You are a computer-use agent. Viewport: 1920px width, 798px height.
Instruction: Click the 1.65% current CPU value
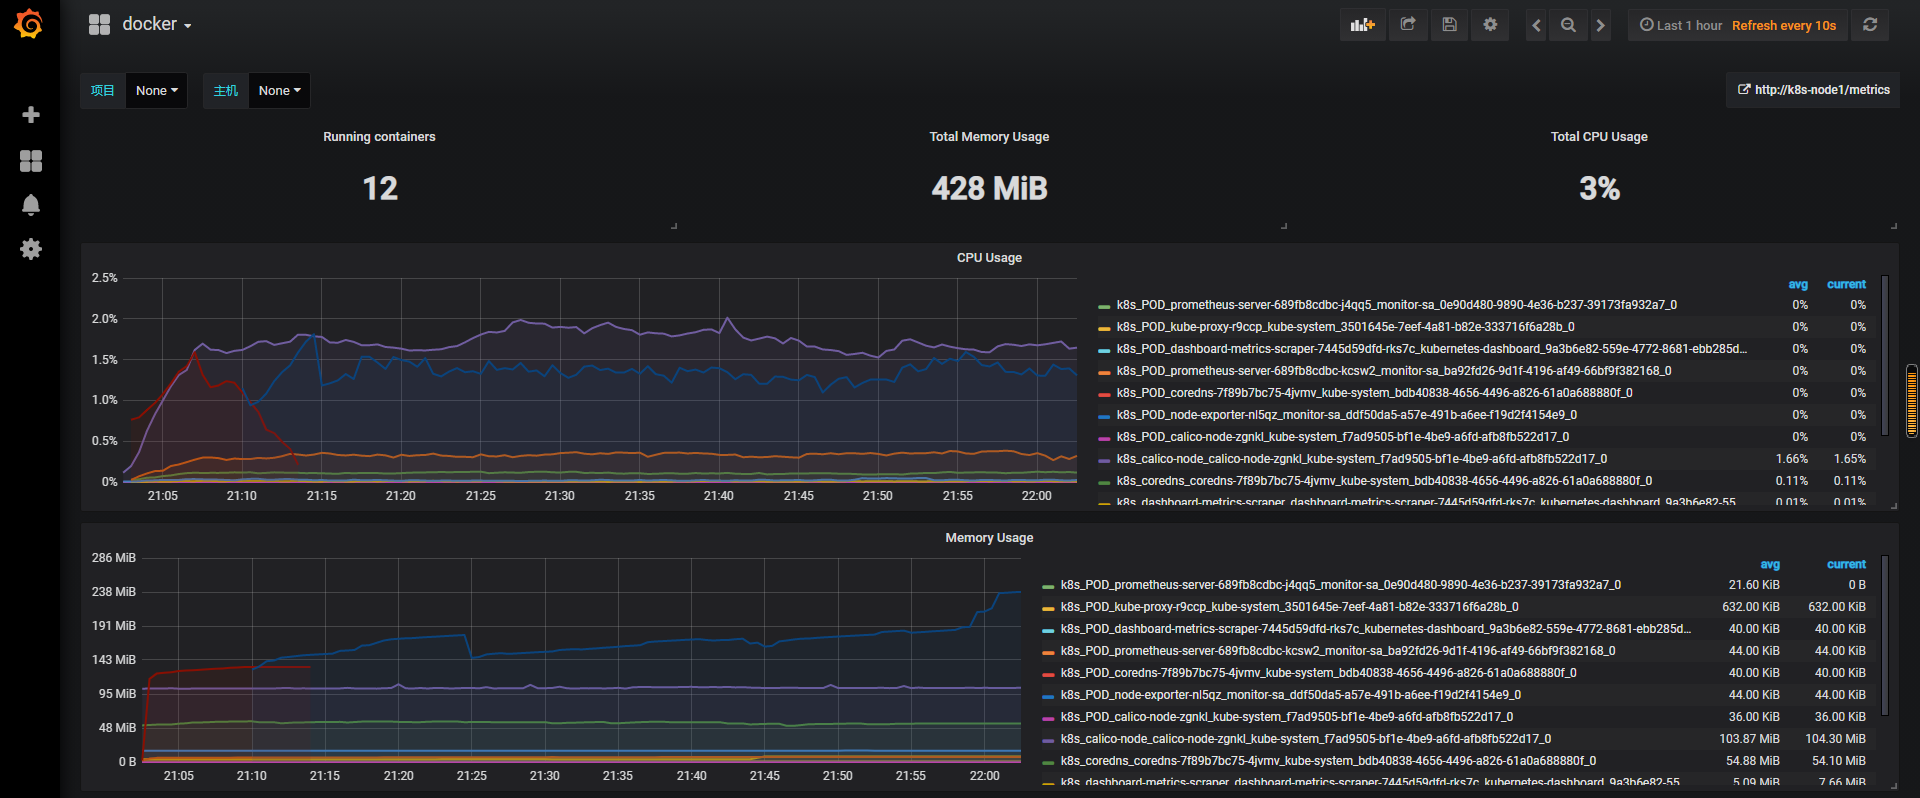click(1849, 459)
